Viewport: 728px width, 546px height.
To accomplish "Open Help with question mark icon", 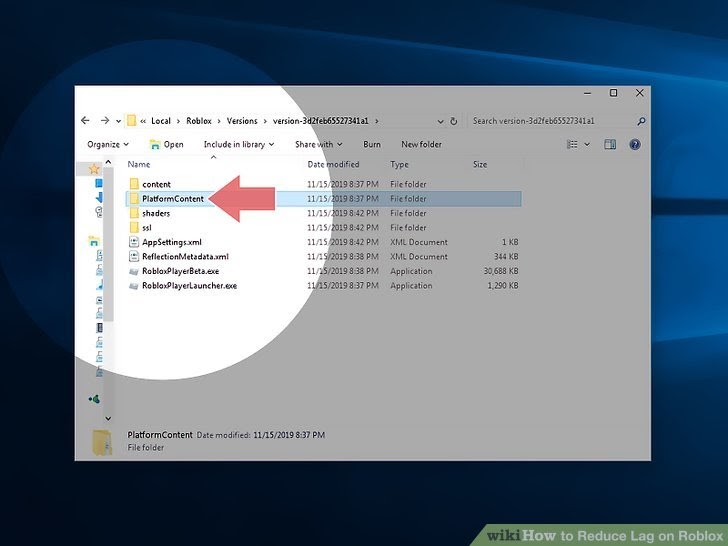I will tap(635, 144).
